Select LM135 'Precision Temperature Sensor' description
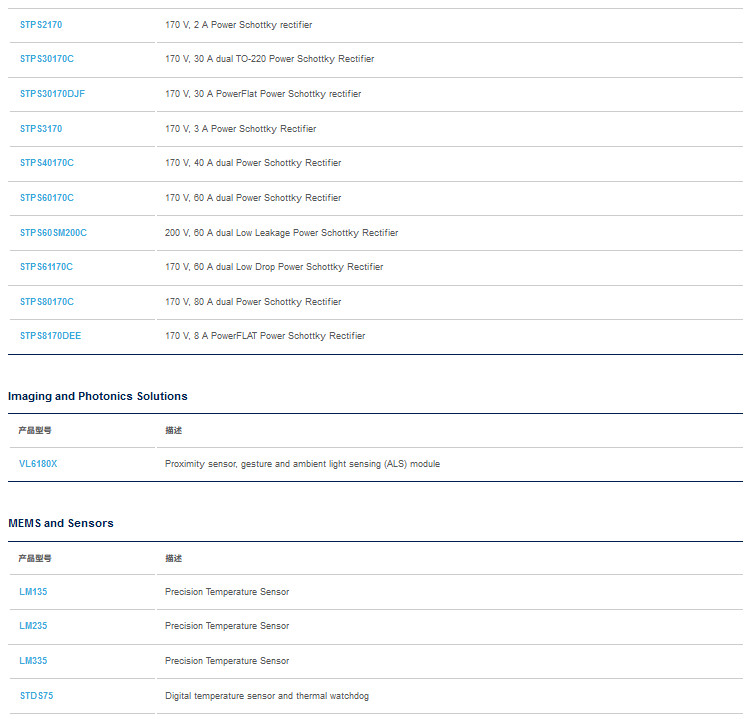This screenshot has width=755, height=719. coord(227,592)
